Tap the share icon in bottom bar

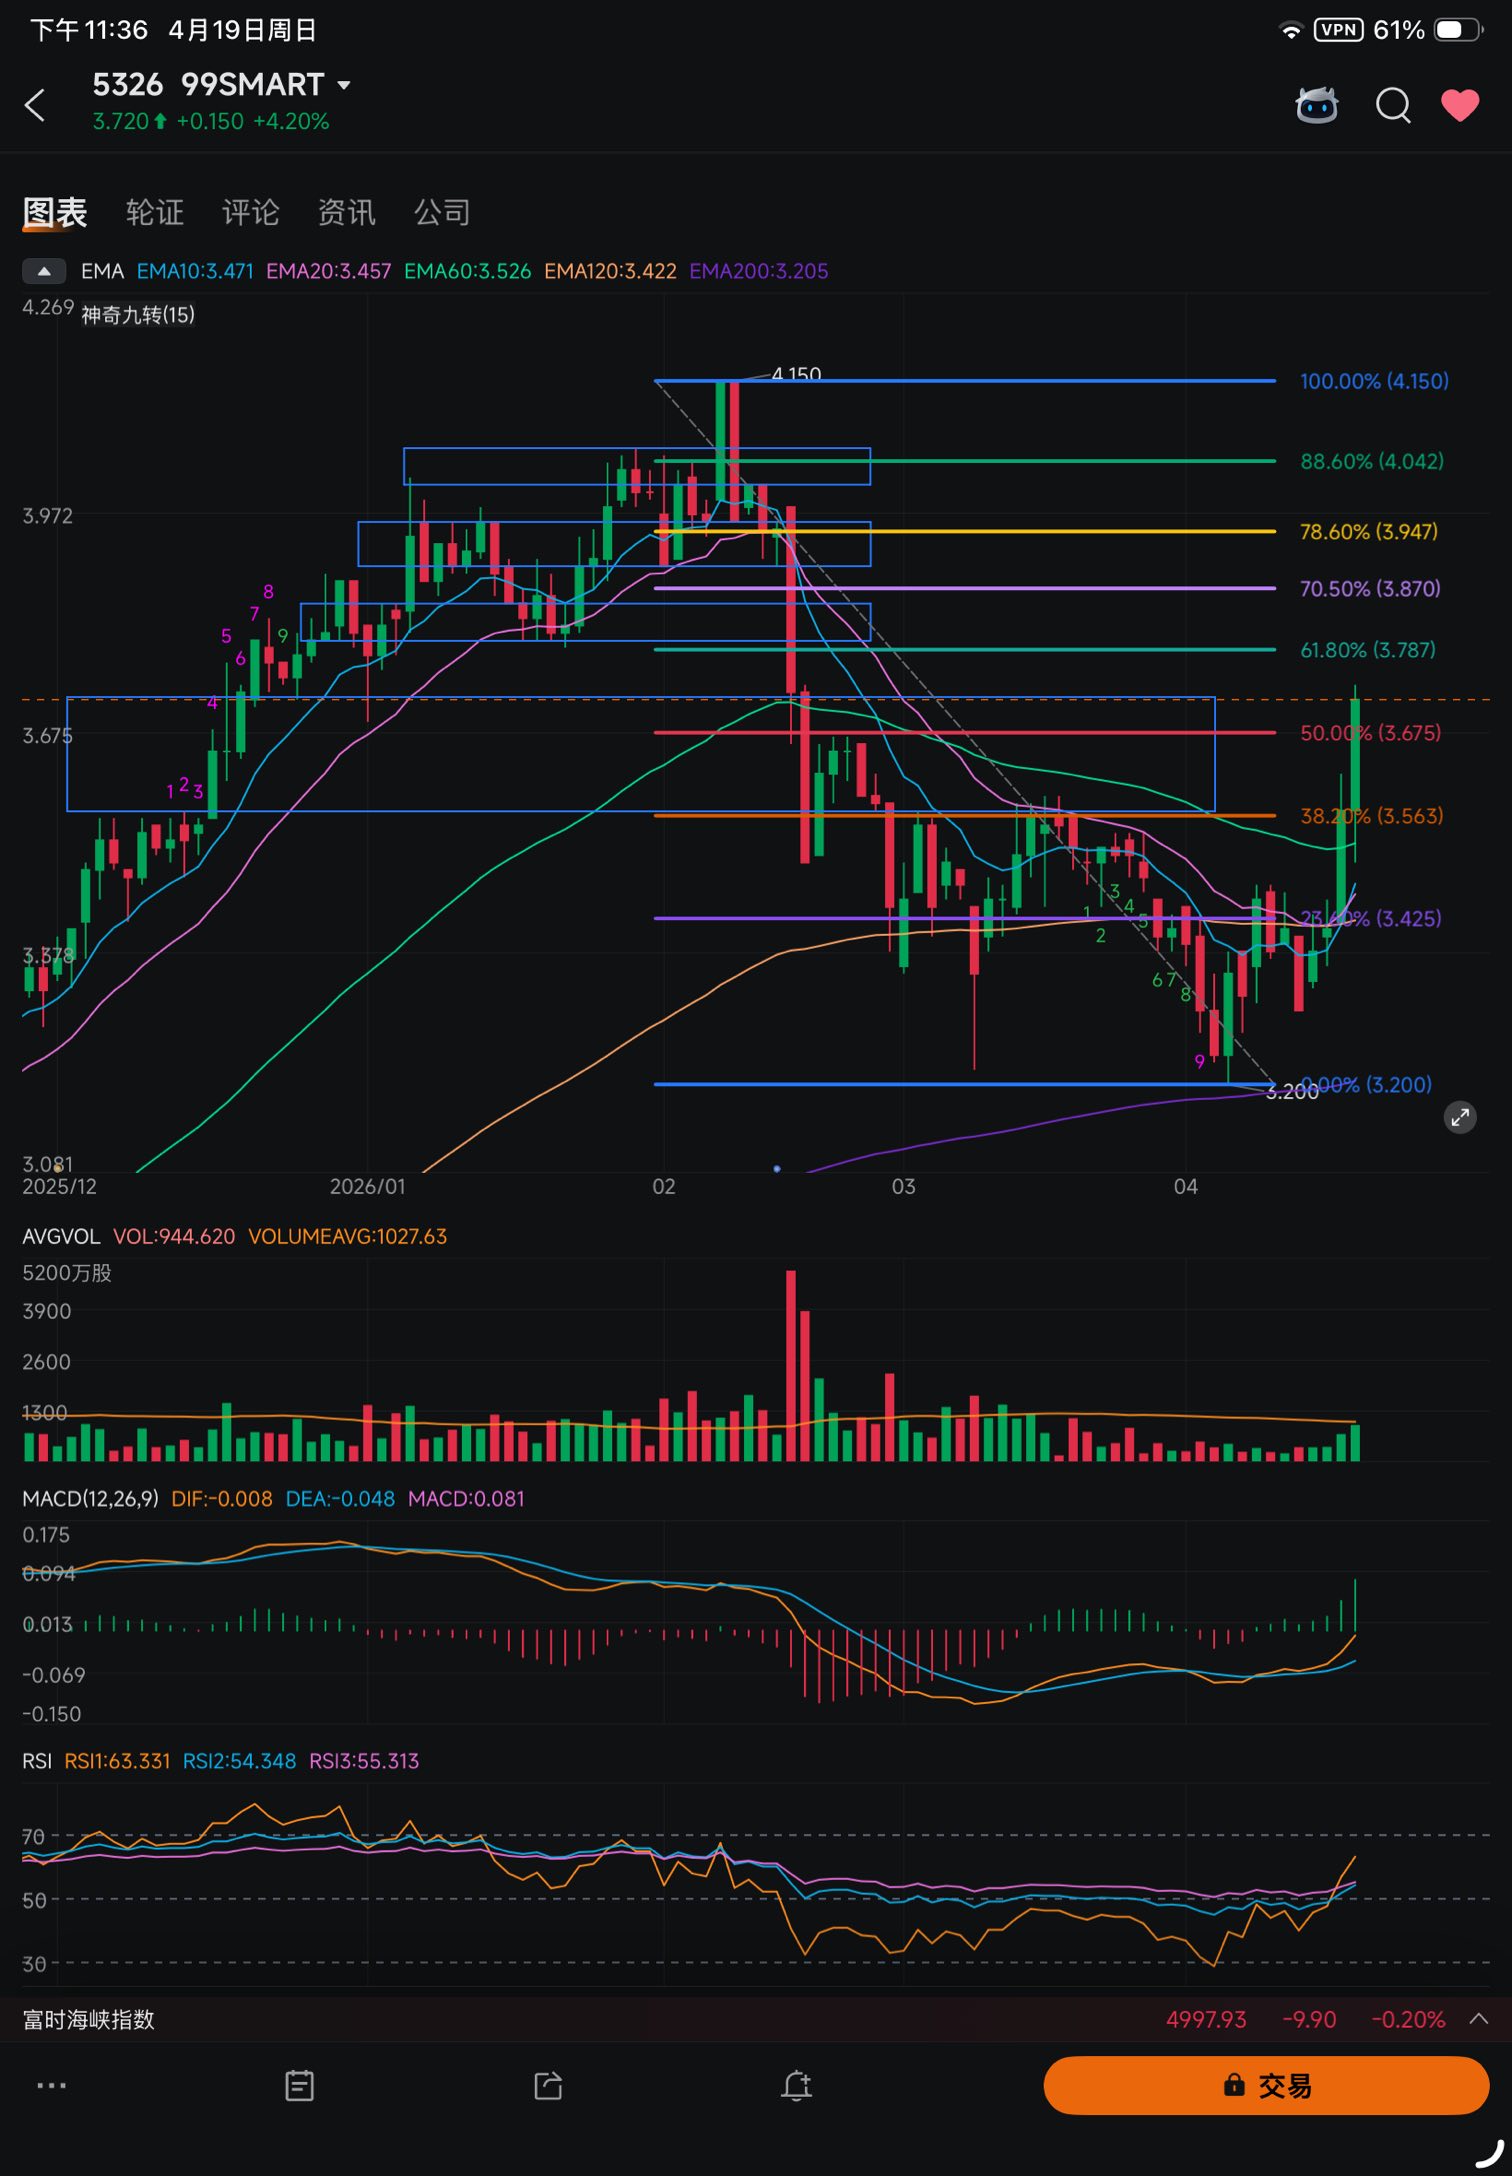pos(548,2086)
